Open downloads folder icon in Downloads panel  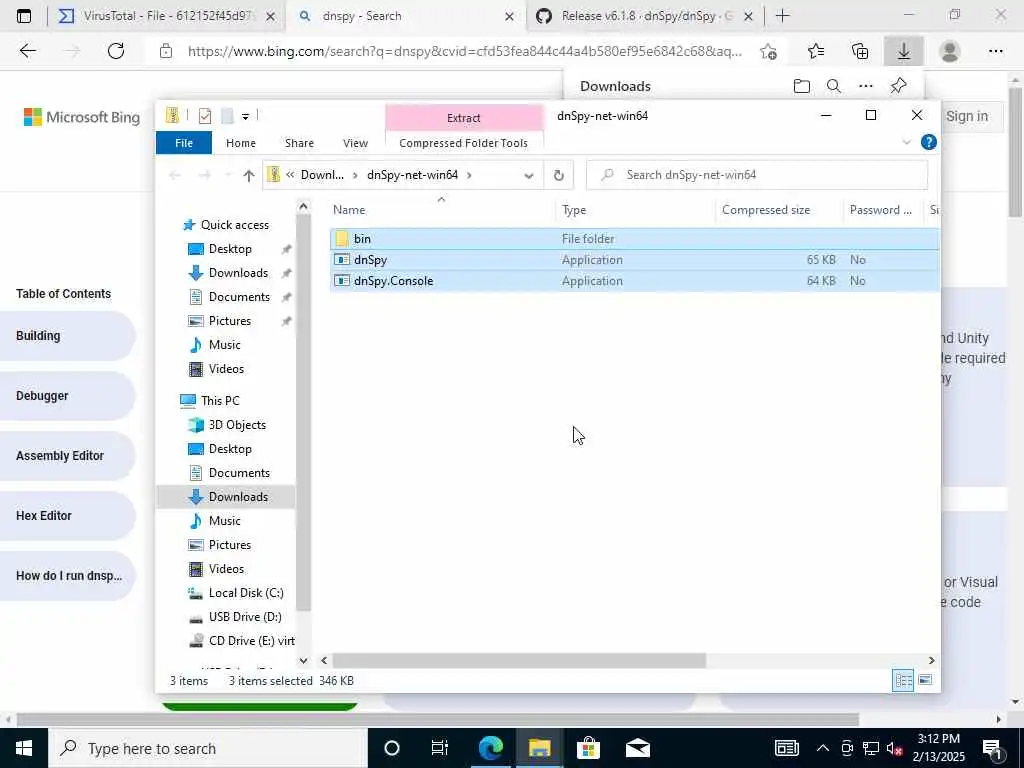click(802, 86)
